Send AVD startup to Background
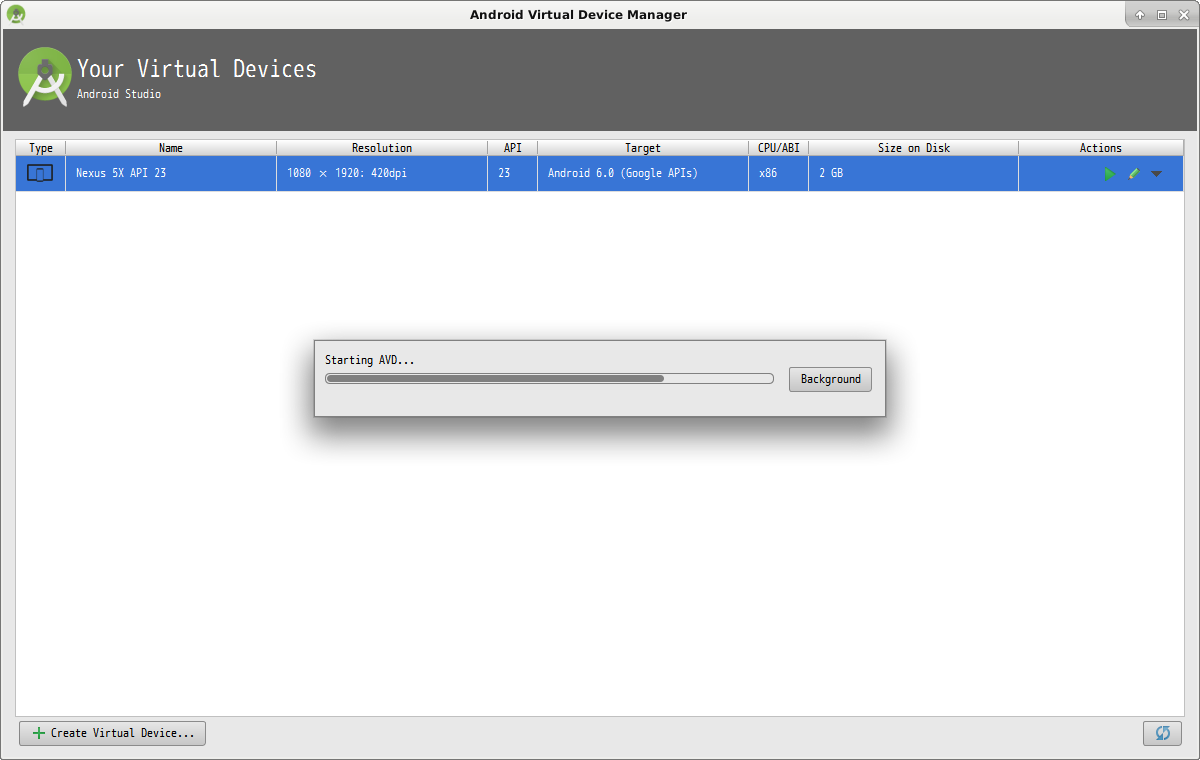Screen dimensions: 1200x760 click(x=830, y=380)
